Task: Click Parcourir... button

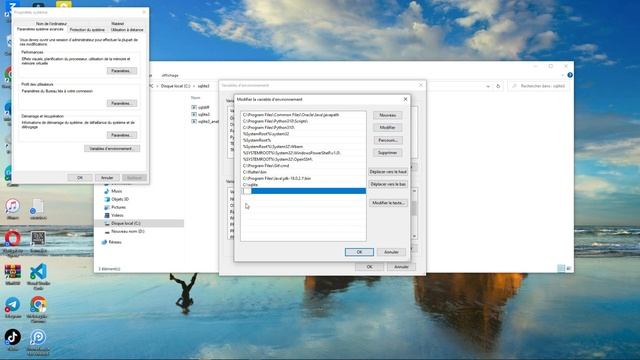Action: pyautogui.click(x=387, y=140)
